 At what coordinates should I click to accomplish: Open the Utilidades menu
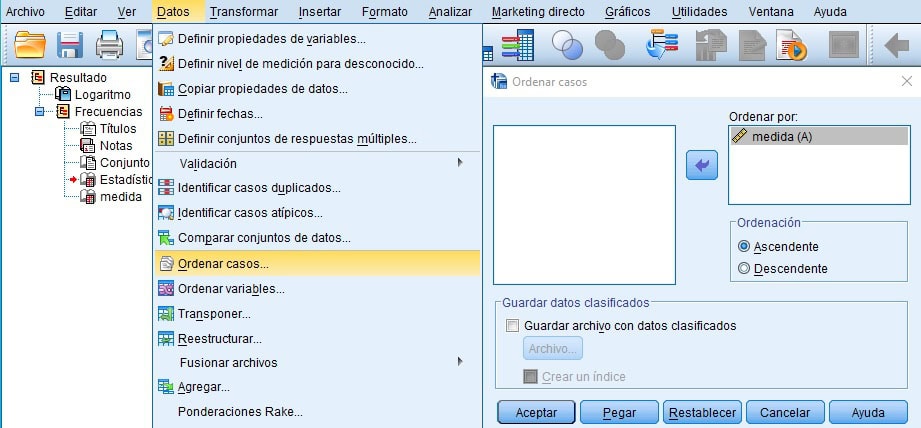pos(699,12)
